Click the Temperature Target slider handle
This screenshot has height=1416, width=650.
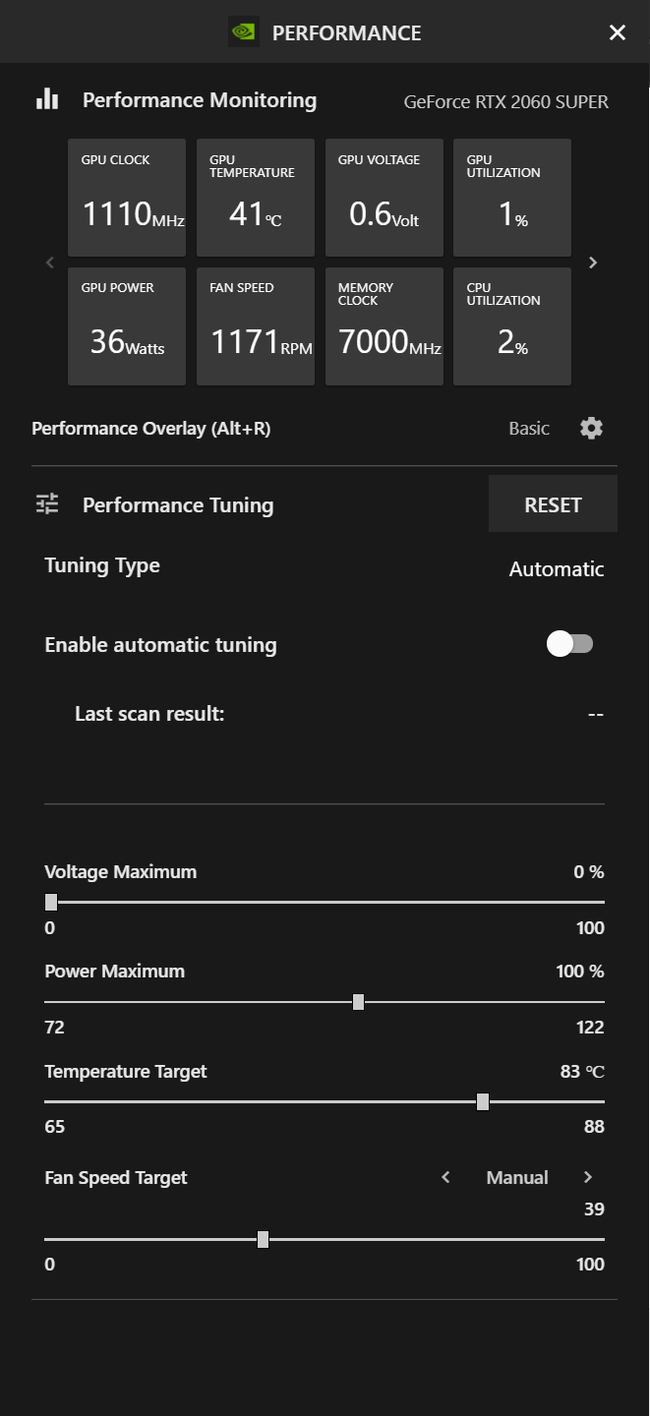pos(482,1101)
